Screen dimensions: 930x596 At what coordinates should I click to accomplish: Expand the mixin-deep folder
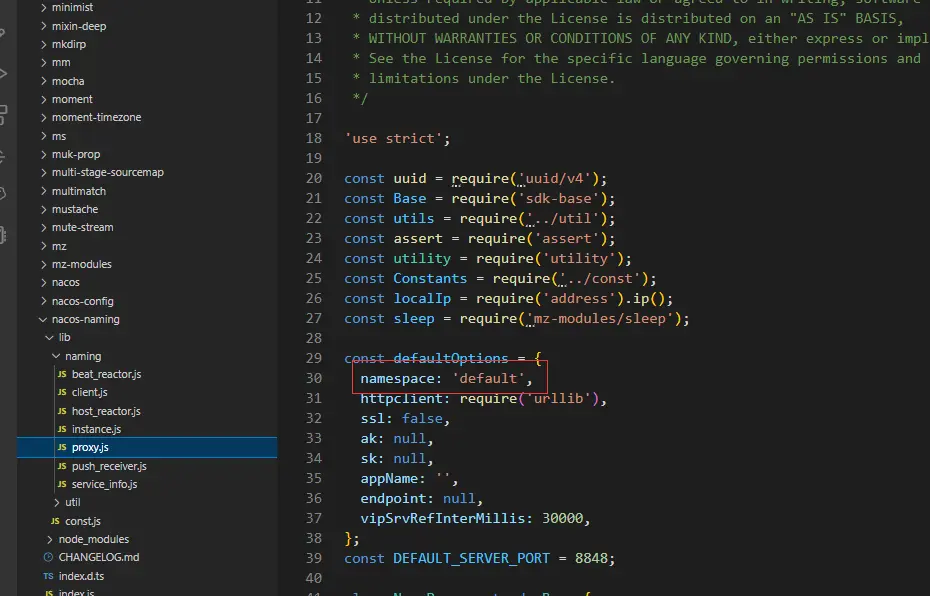click(x=43, y=26)
